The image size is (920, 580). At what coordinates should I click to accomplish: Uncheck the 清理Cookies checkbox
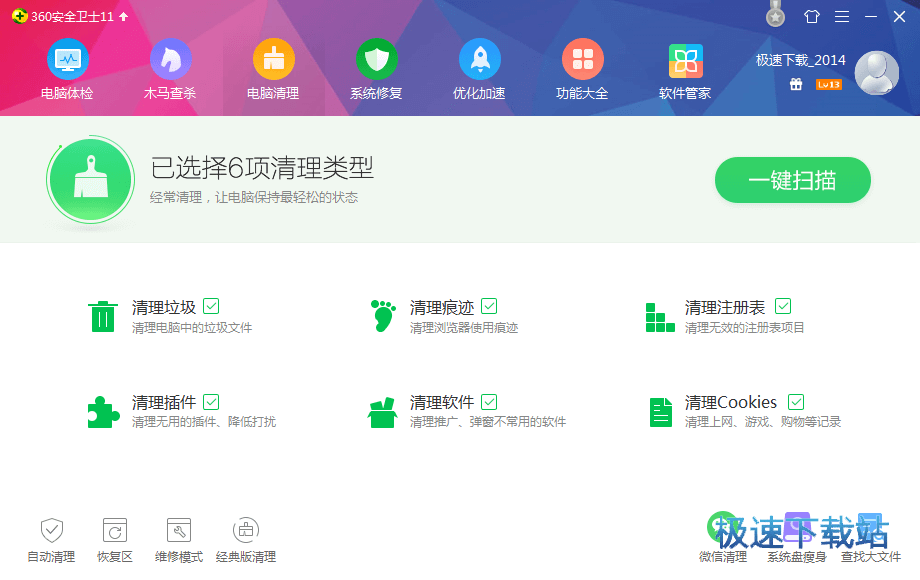796,402
